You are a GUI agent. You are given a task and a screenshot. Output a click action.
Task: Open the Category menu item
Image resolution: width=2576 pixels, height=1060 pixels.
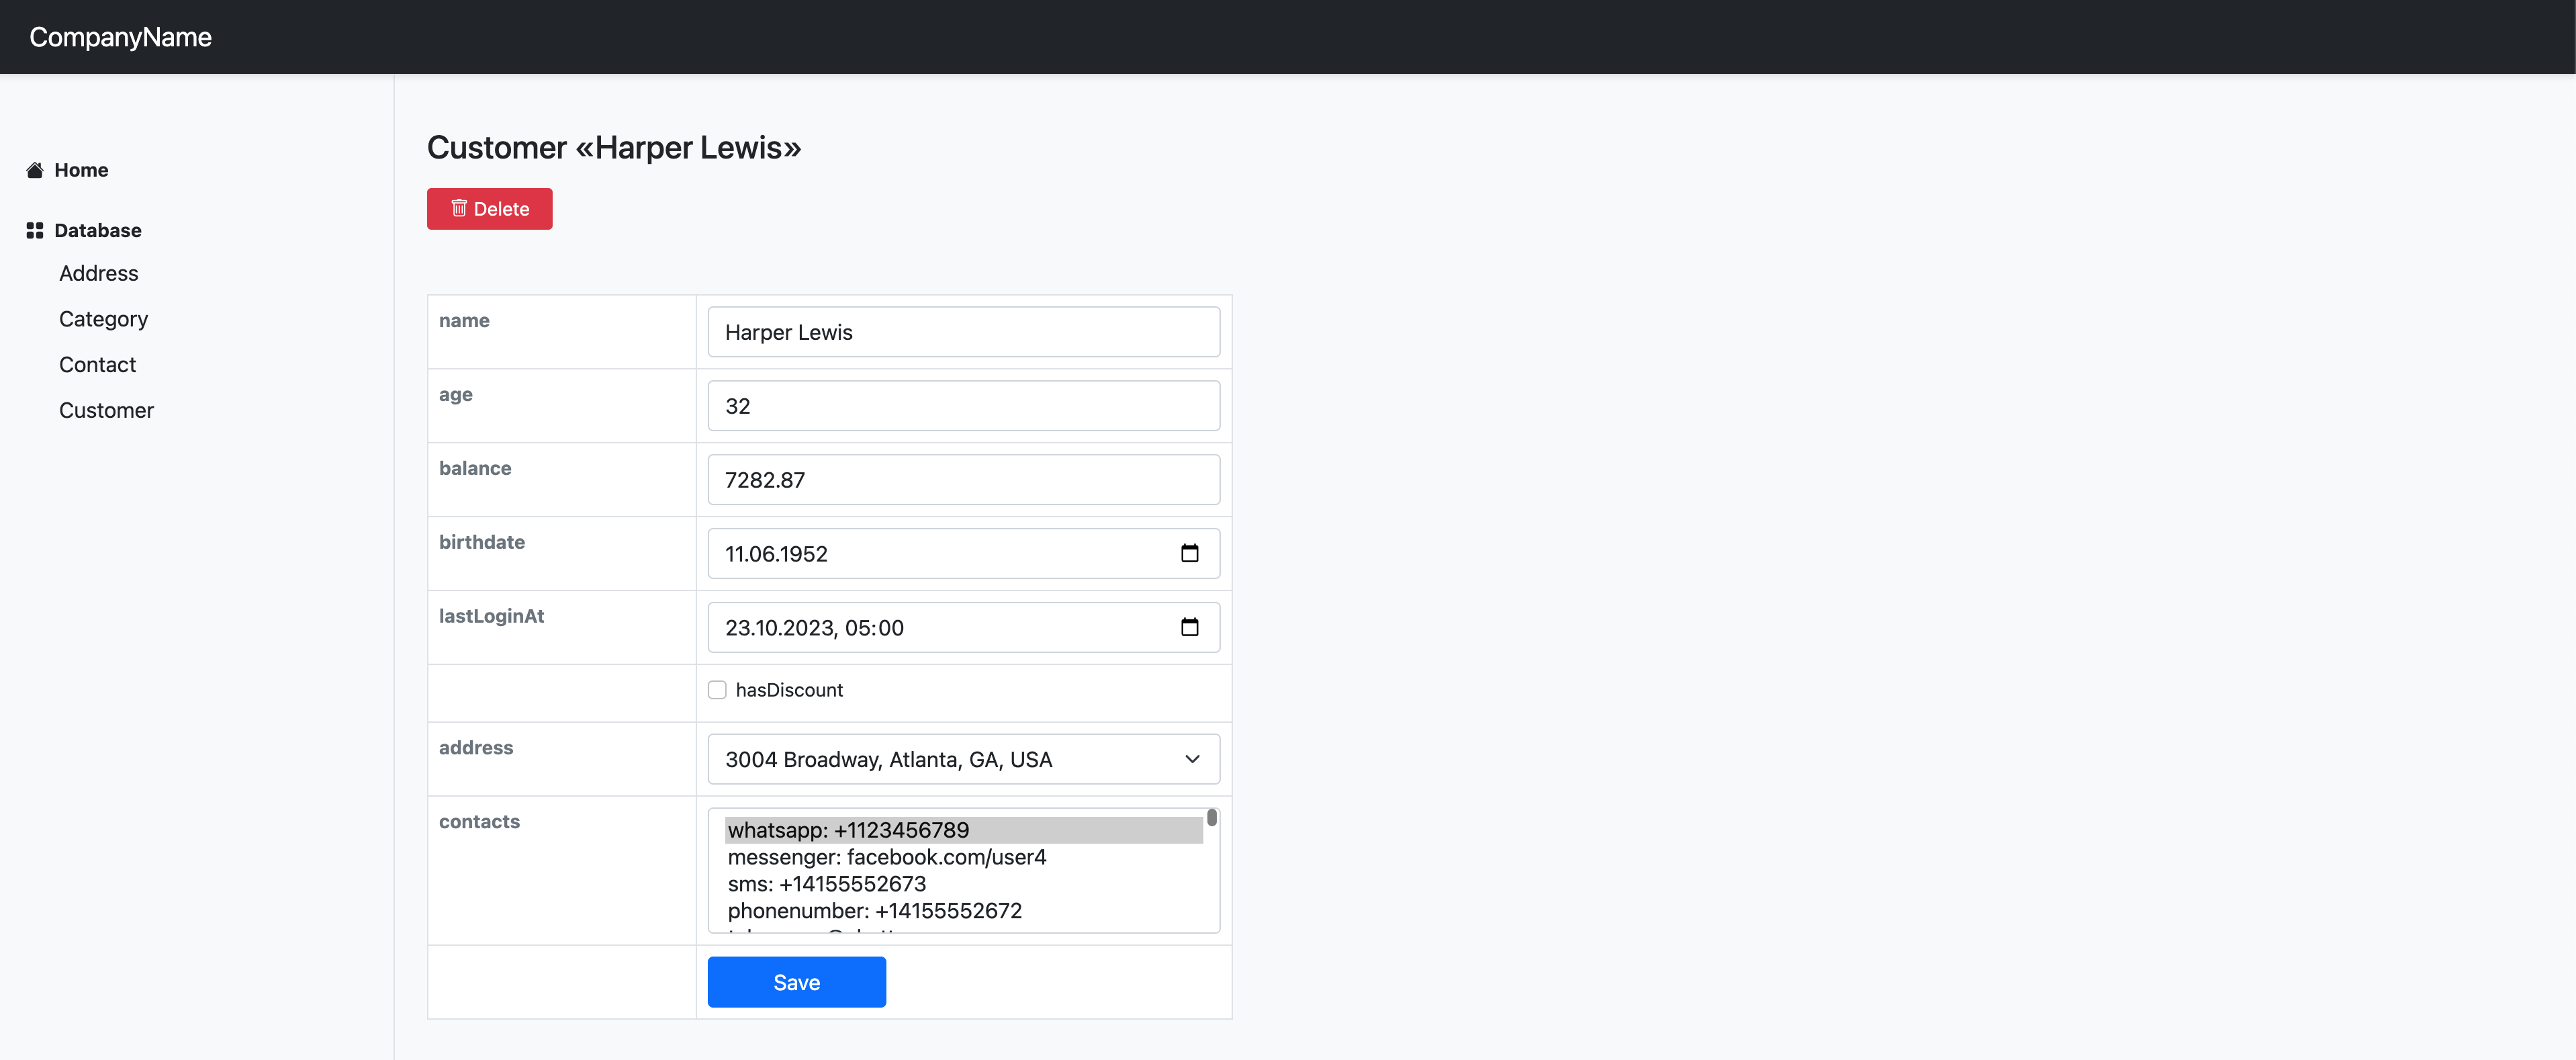103,319
